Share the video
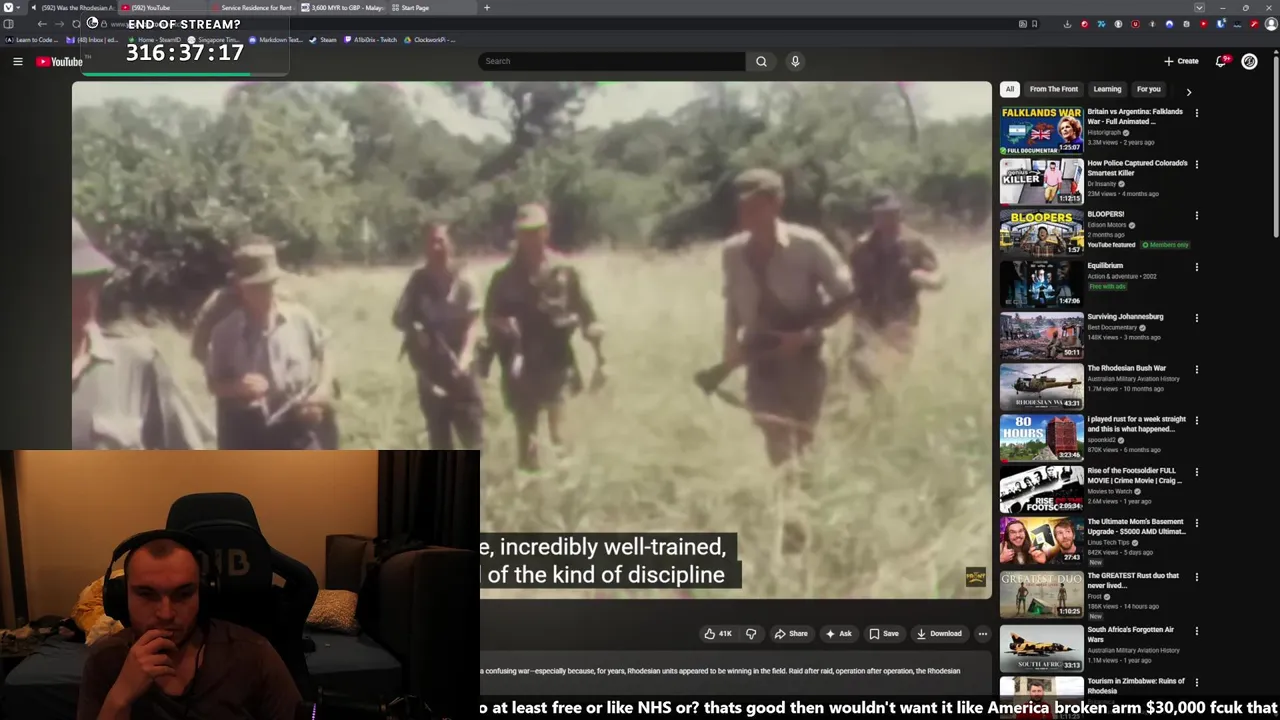This screenshot has width=1280, height=720. pos(791,633)
